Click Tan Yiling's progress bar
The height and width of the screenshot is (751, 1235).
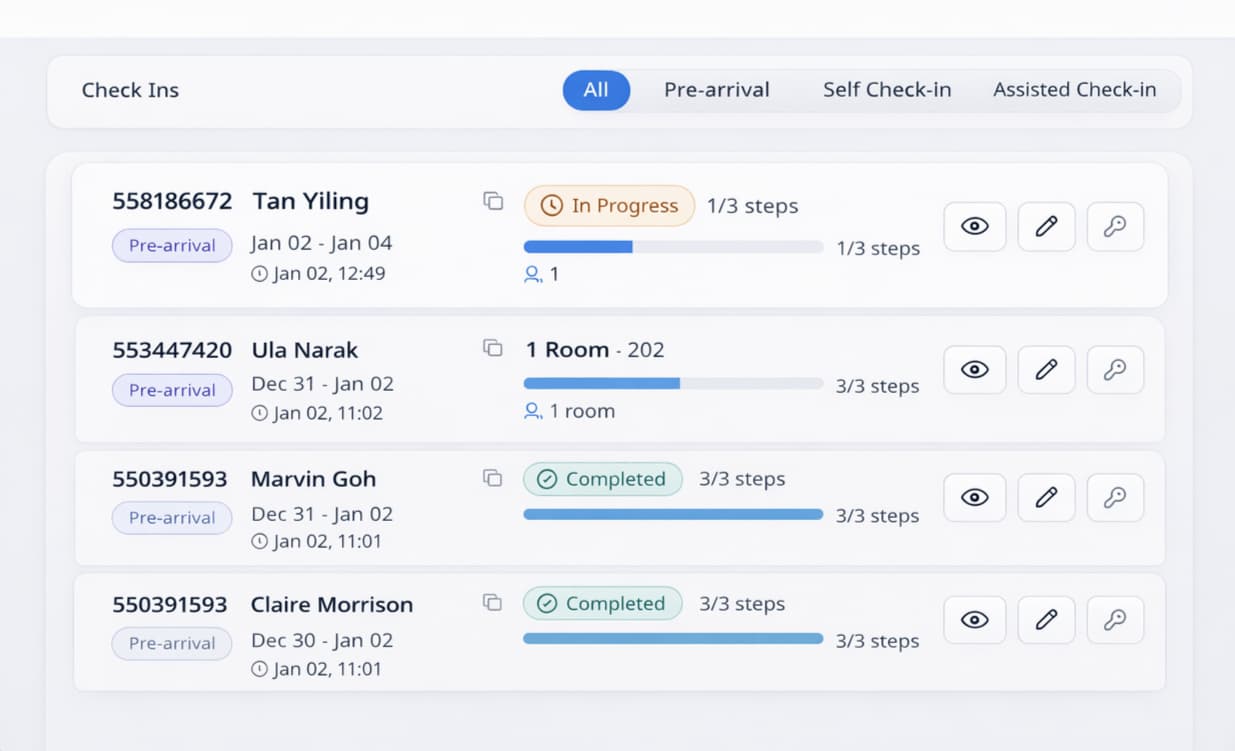coord(672,246)
